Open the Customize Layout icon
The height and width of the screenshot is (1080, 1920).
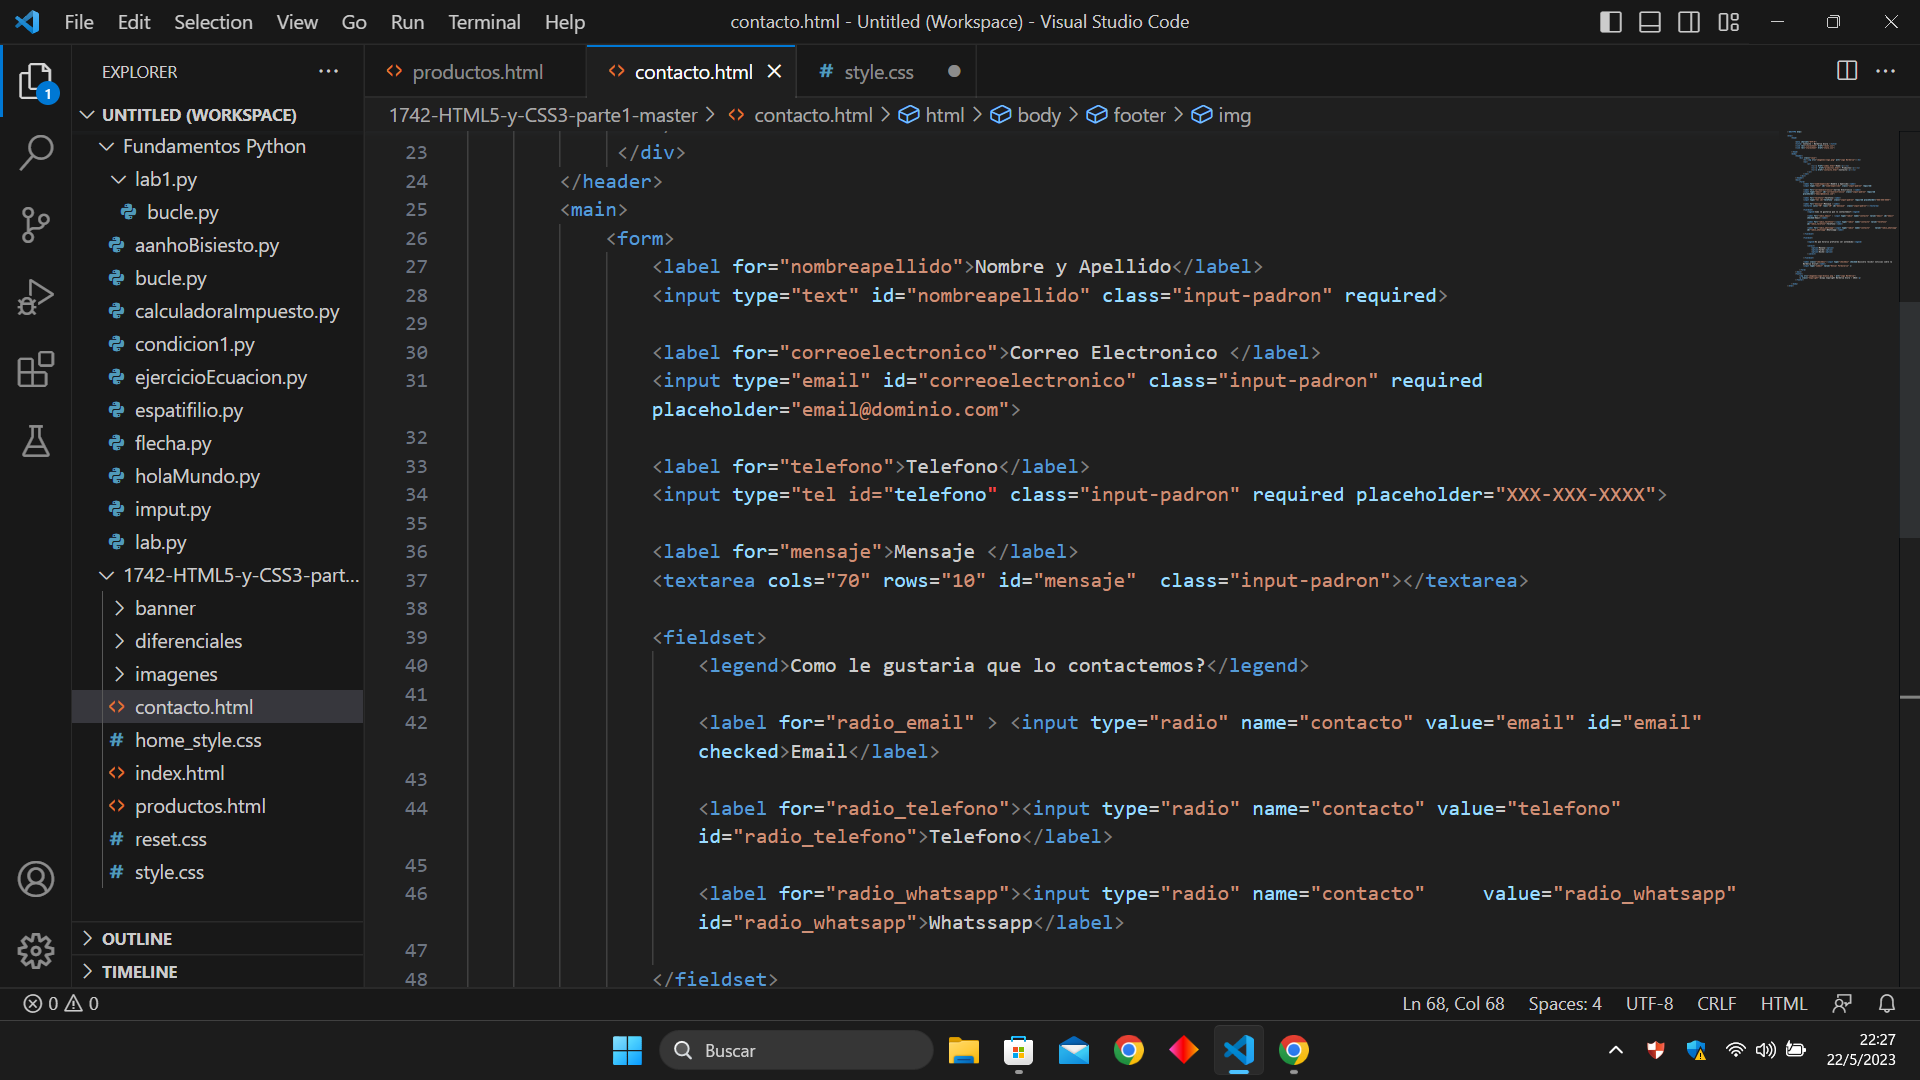coord(1729,22)
